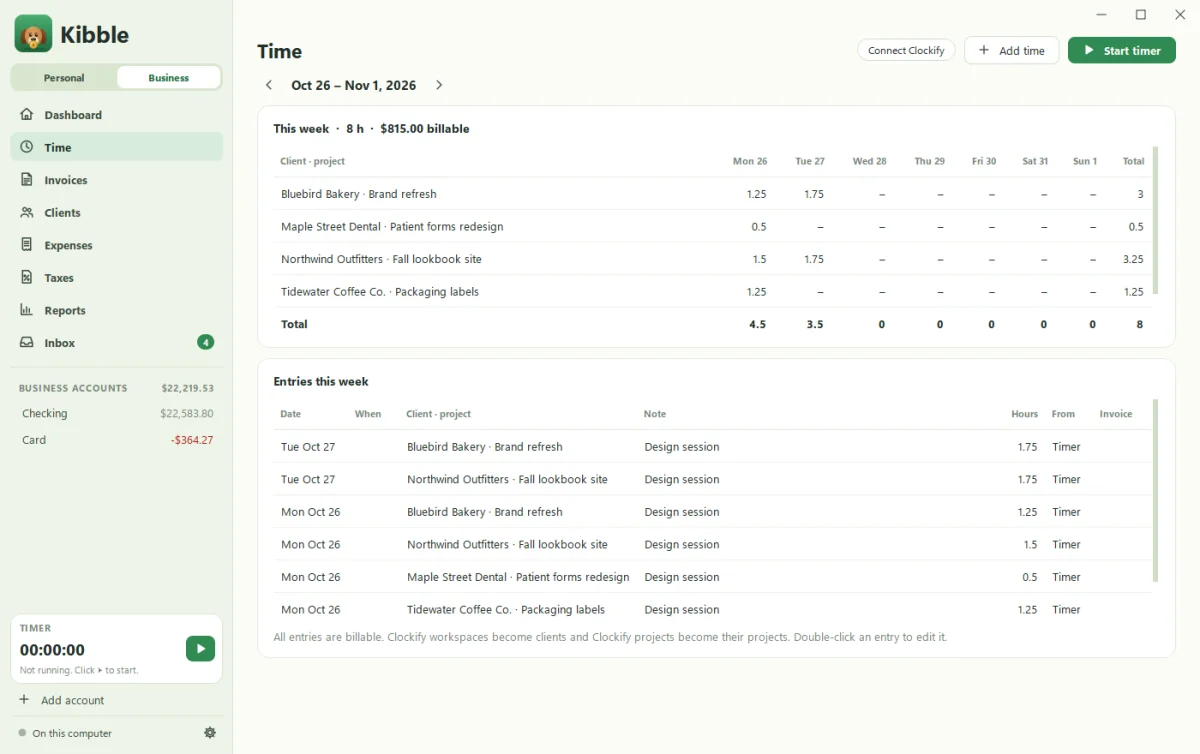Start the sidebar timer with green play button
The width and height of the screenshot is (1200, 754).
click(x=200, y=649)
